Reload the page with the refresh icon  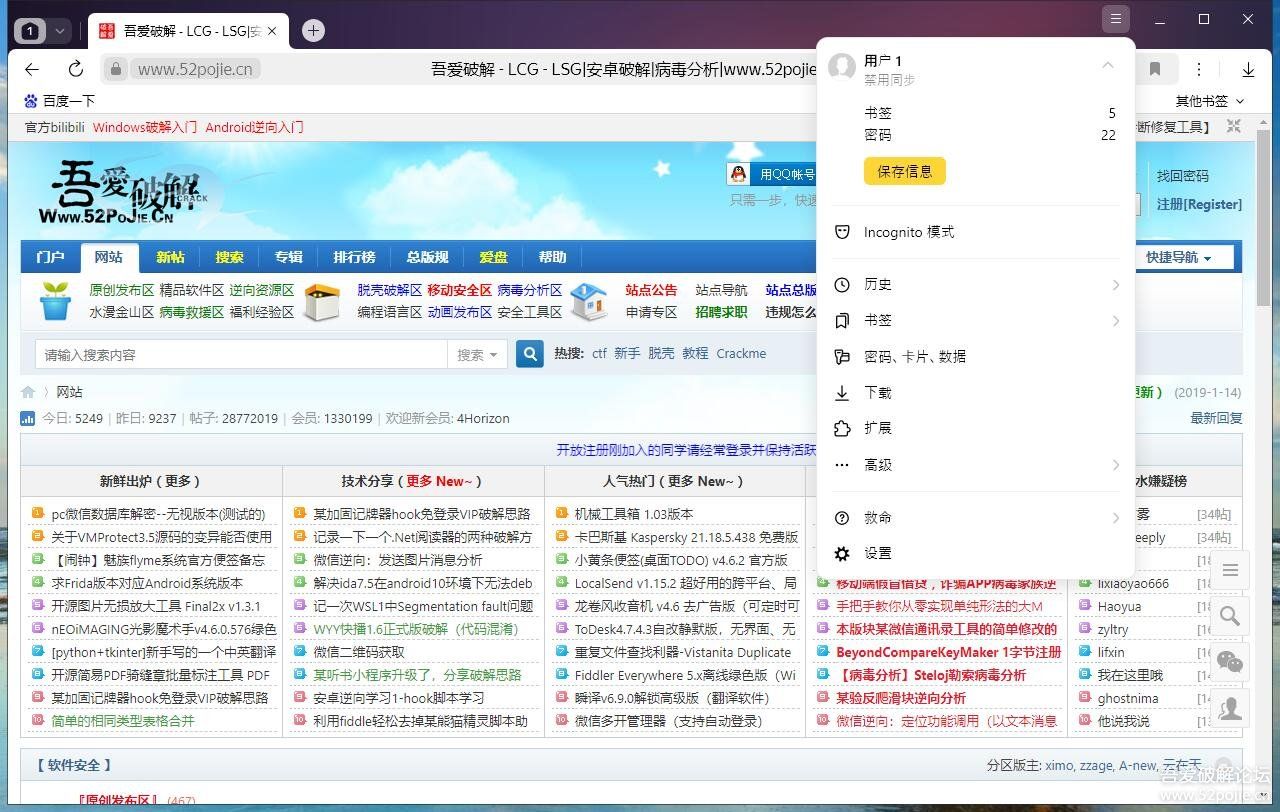[75, 68]
